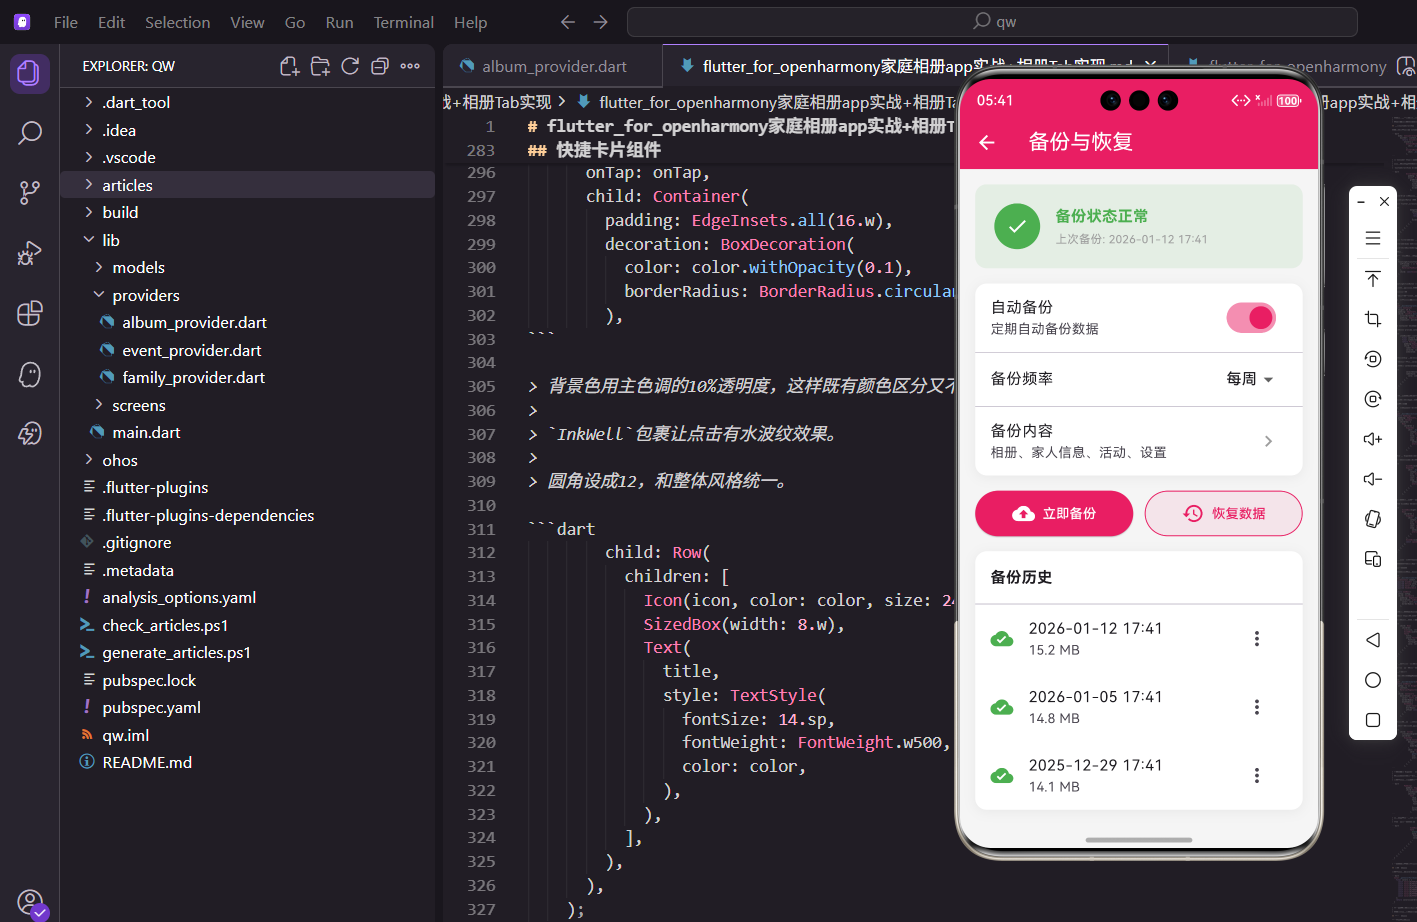Create a new file in Explorer
This screenshot has height=922, width=1417.
click(290, 66)
